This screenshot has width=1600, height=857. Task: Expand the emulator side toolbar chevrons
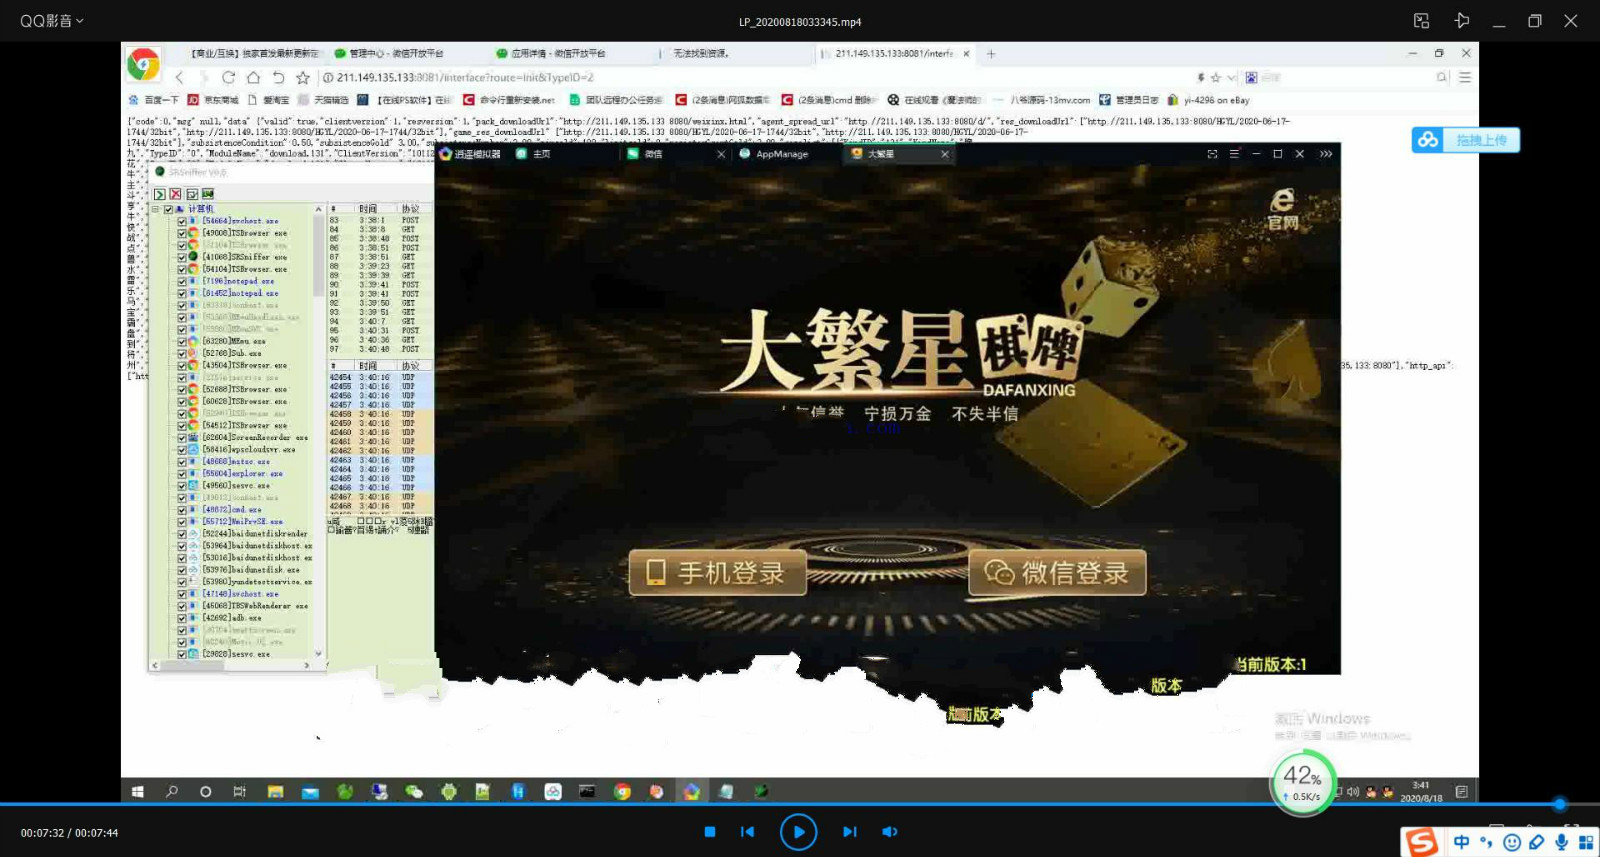click(1326, 154)
